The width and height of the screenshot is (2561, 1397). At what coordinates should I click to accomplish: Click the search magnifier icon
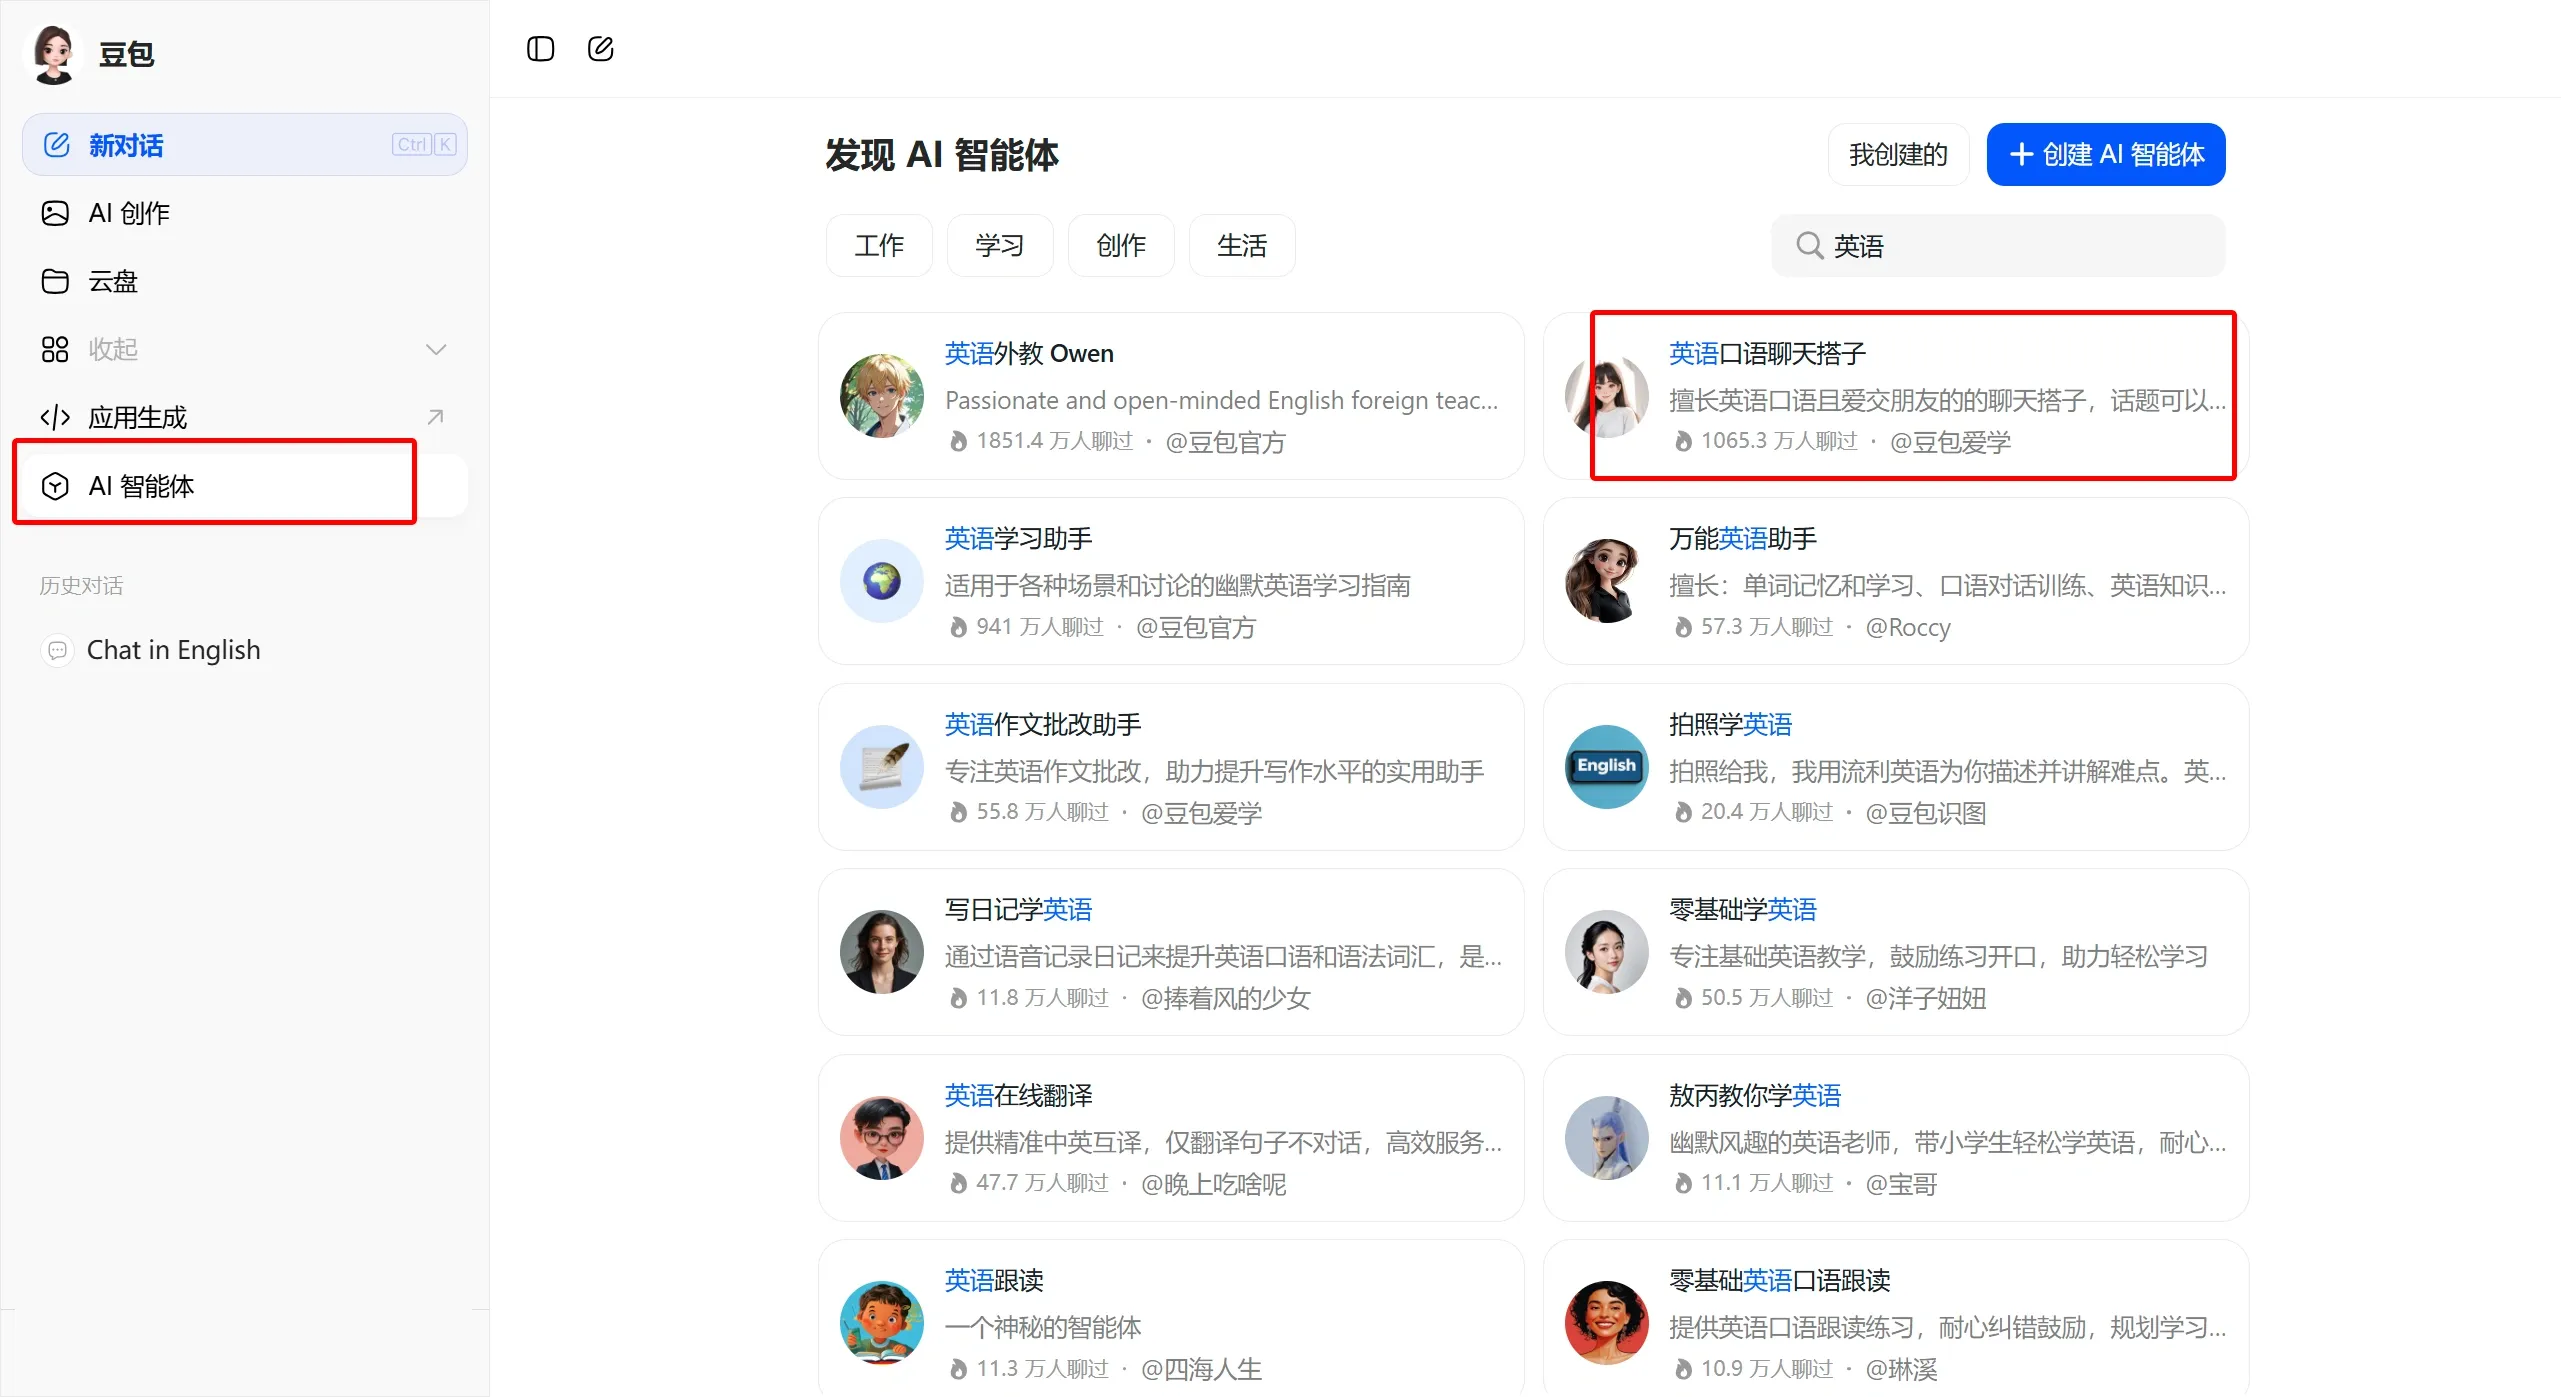[x=1809, y=245]
